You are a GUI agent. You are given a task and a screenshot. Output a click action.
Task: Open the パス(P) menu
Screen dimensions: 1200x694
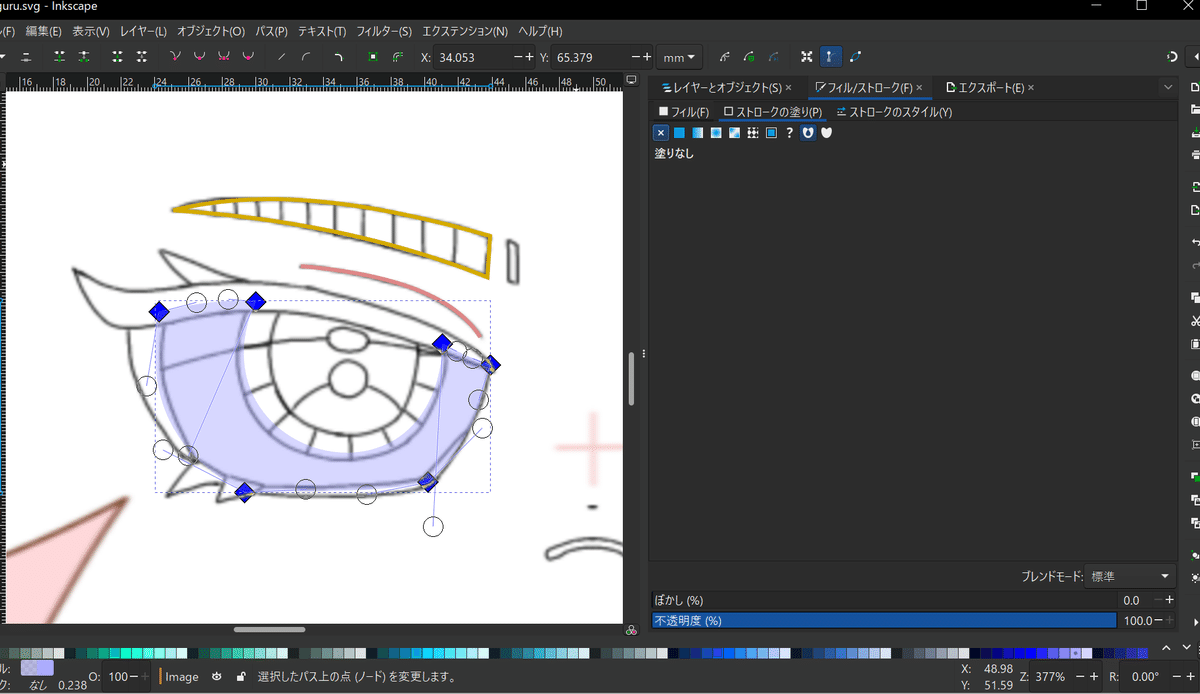[271, 32]
